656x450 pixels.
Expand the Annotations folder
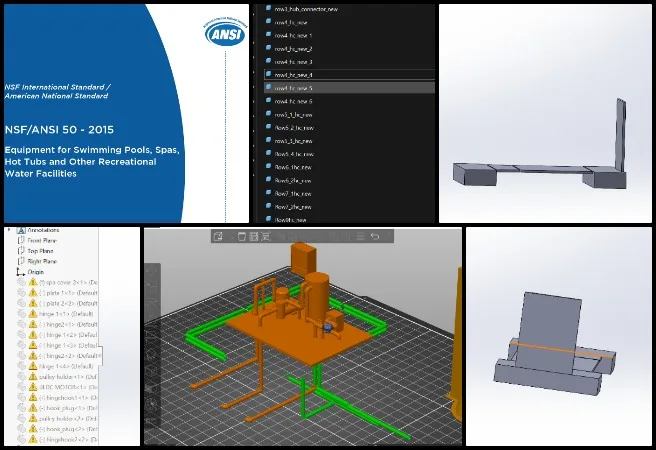pyautogui.click(x=9, y=230)
